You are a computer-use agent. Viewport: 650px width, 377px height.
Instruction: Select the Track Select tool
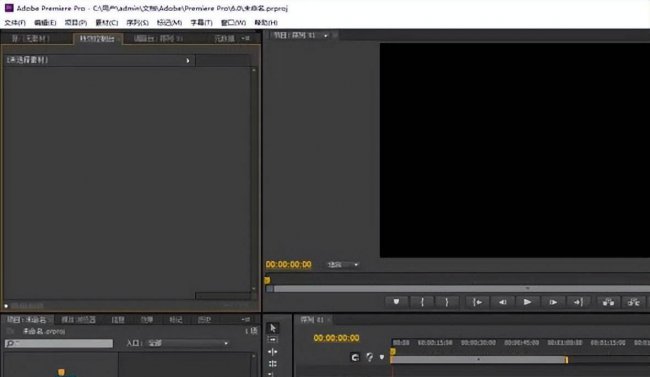272,340
